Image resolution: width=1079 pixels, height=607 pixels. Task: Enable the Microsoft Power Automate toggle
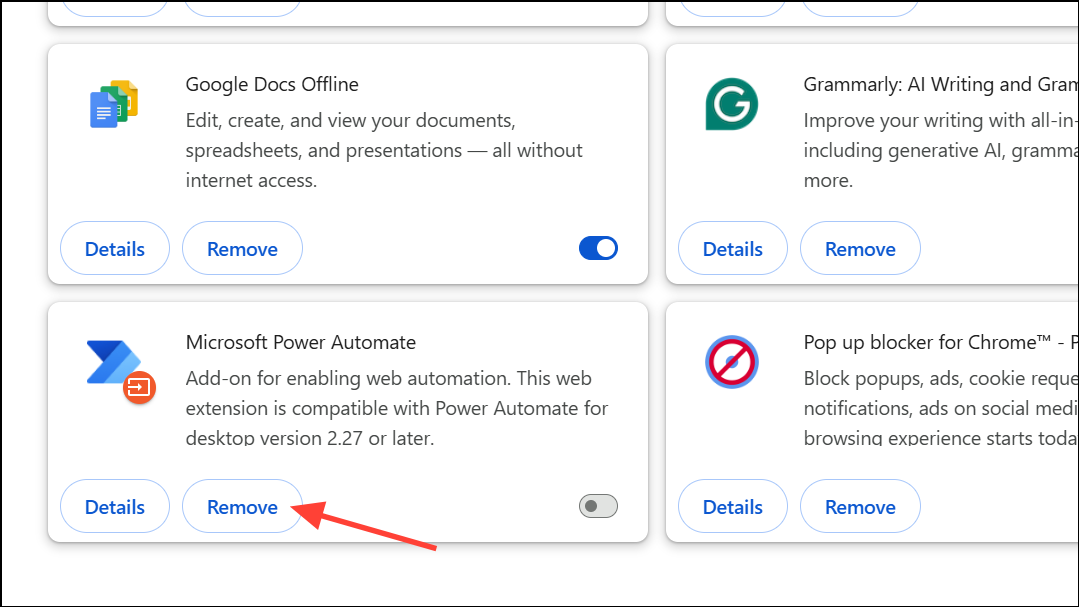597,506
